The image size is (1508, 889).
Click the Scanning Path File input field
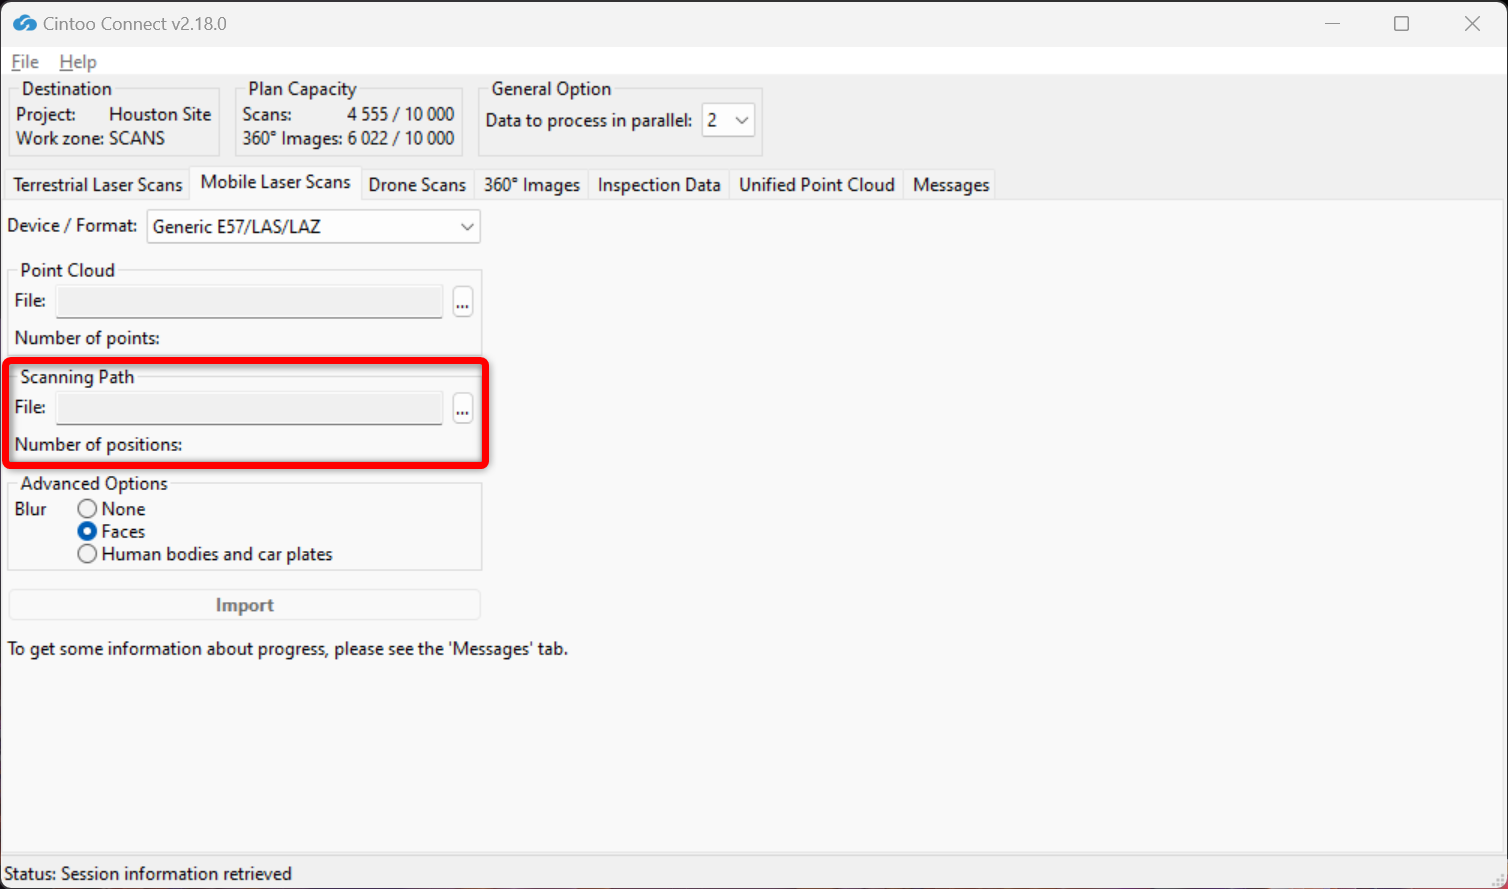click(249, 408)
